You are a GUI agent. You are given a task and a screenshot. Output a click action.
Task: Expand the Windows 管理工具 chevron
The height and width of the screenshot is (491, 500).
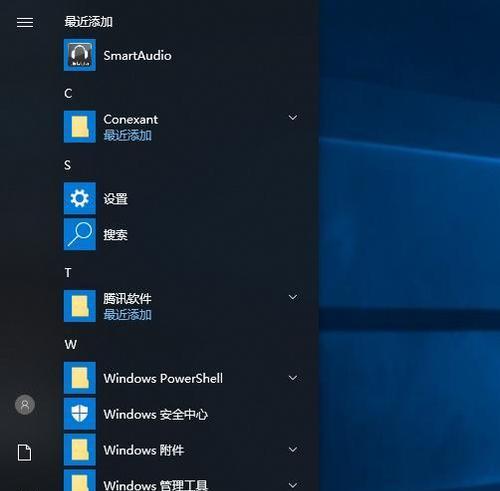coord(293,485)
